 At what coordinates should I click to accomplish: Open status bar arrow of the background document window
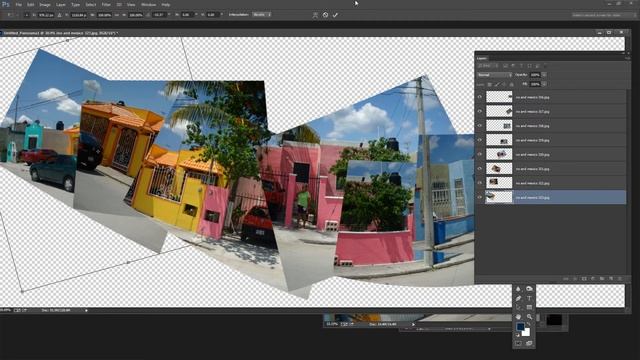point(413,324)
